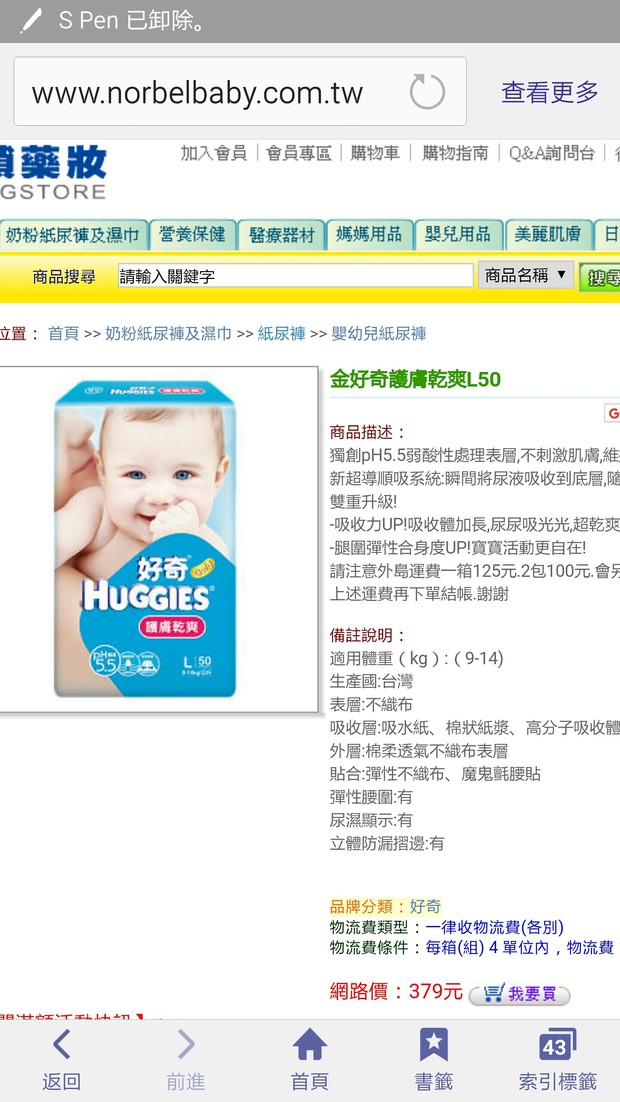The image size is (620, 1102).
Task: Focus the keyword search input field
Action: [295, 276]
